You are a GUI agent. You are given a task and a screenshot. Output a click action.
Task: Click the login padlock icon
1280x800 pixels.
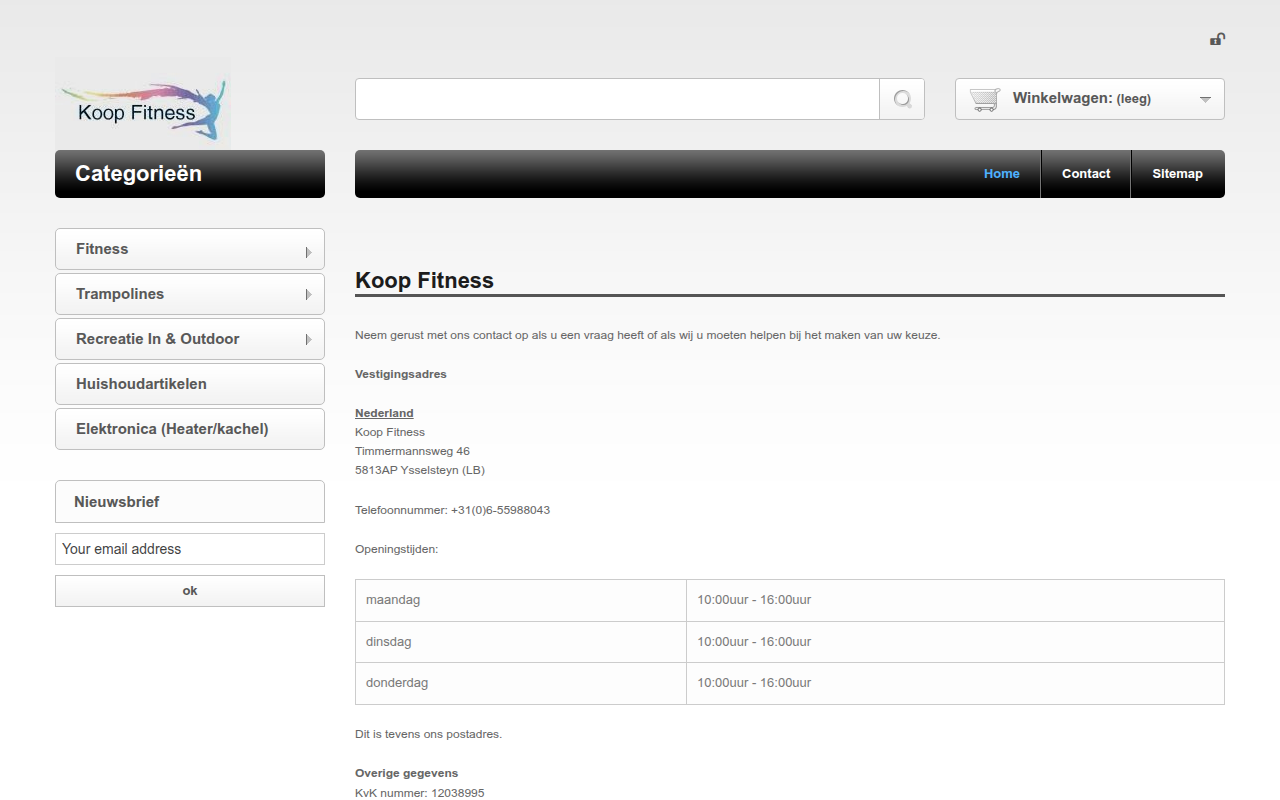pyautogui.click(x=1217, y=40)
